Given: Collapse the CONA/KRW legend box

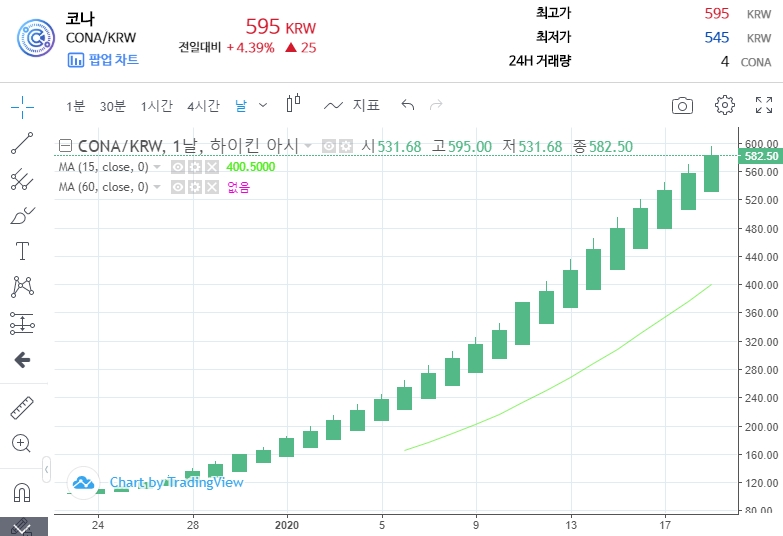Looking at the screenshot, I should point(65,146).
